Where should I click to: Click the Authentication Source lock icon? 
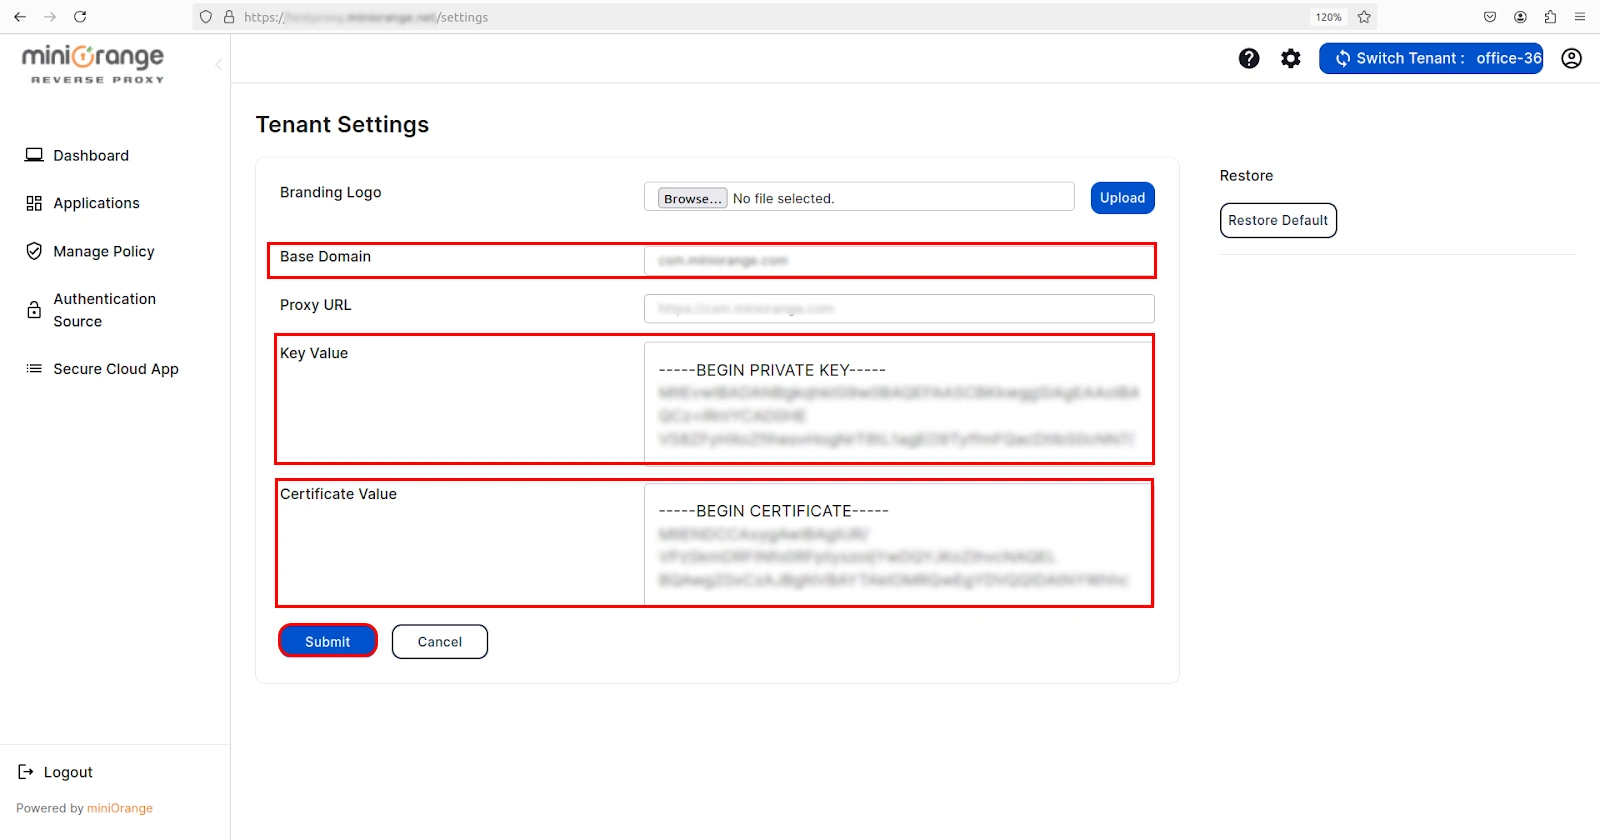pyautogui.click(x=34, y=310)
